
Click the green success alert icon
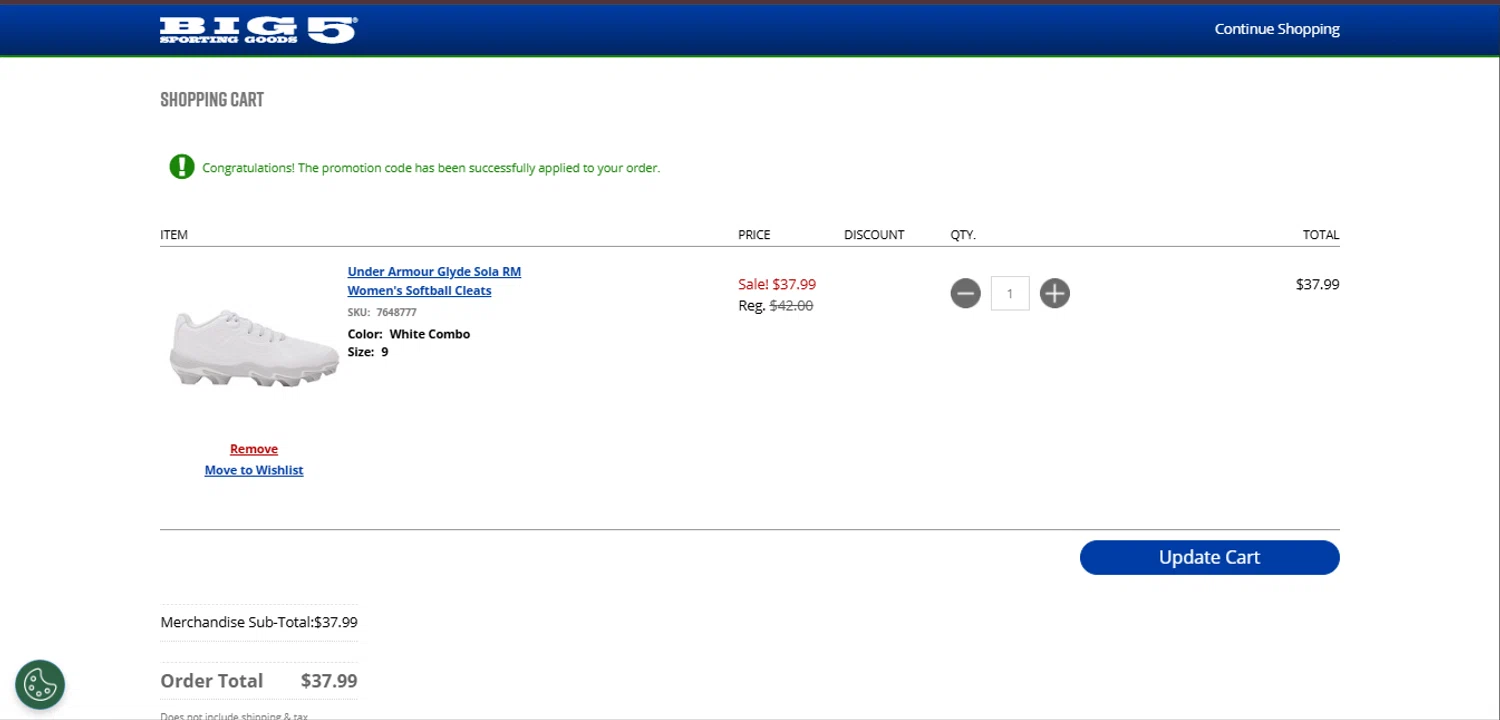tap(181, 167)
